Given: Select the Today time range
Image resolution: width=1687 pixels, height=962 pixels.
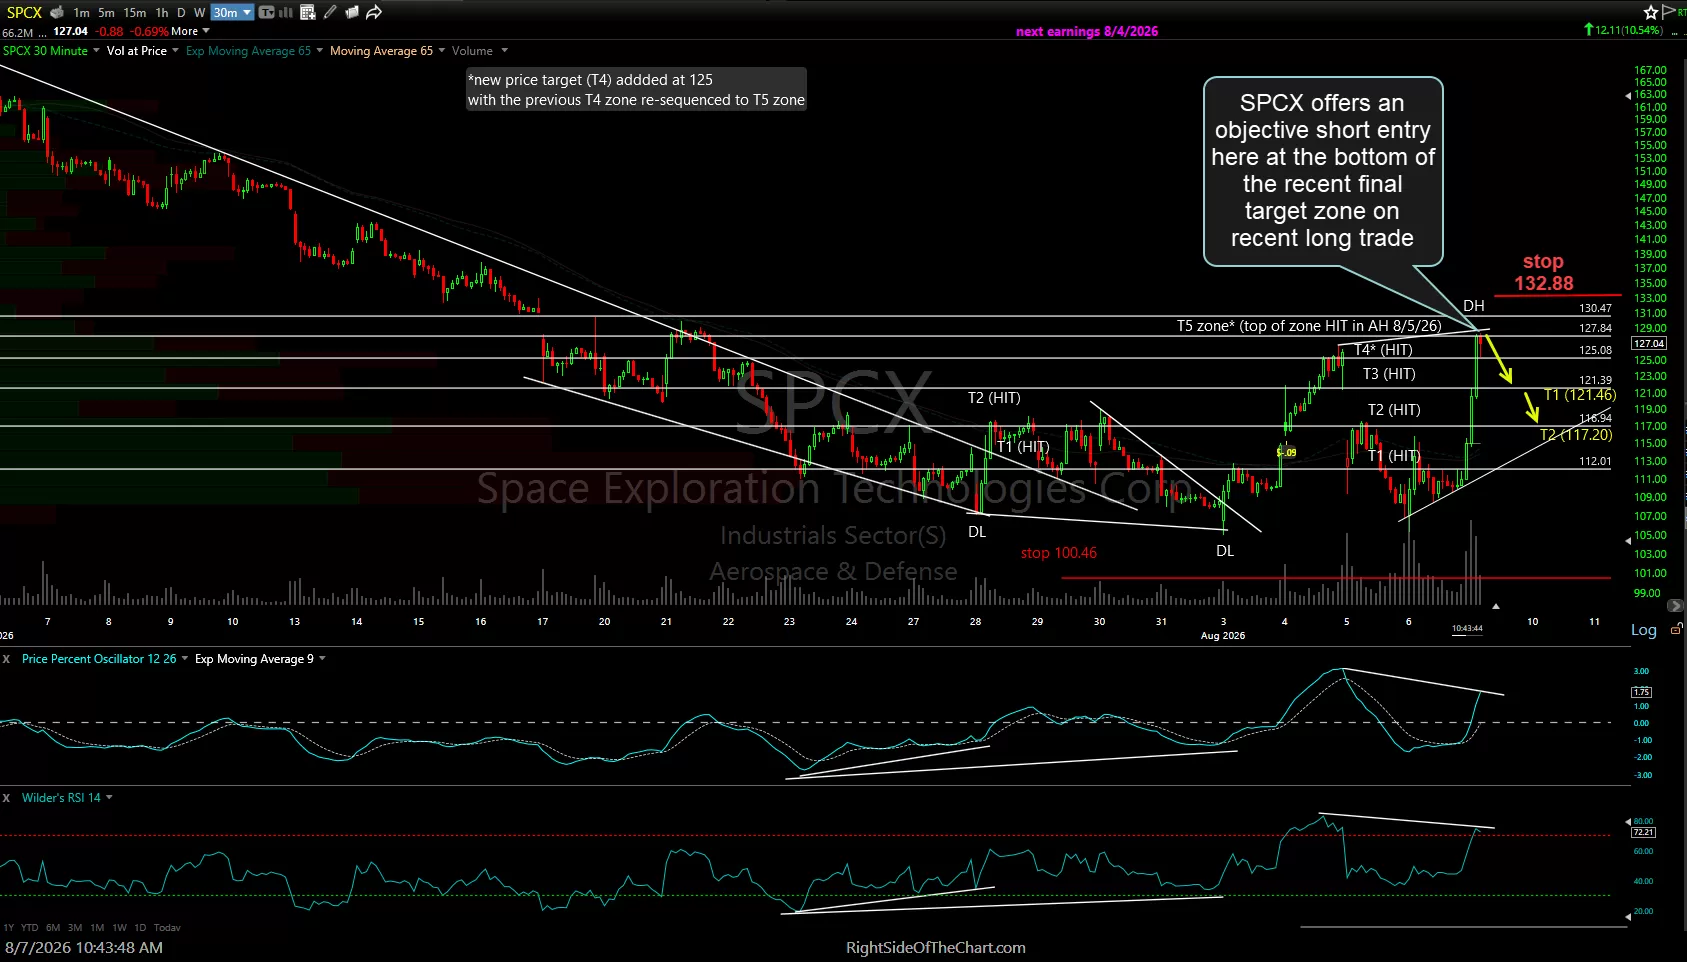Looking at the screenshot, I should [x=167, y=928].
